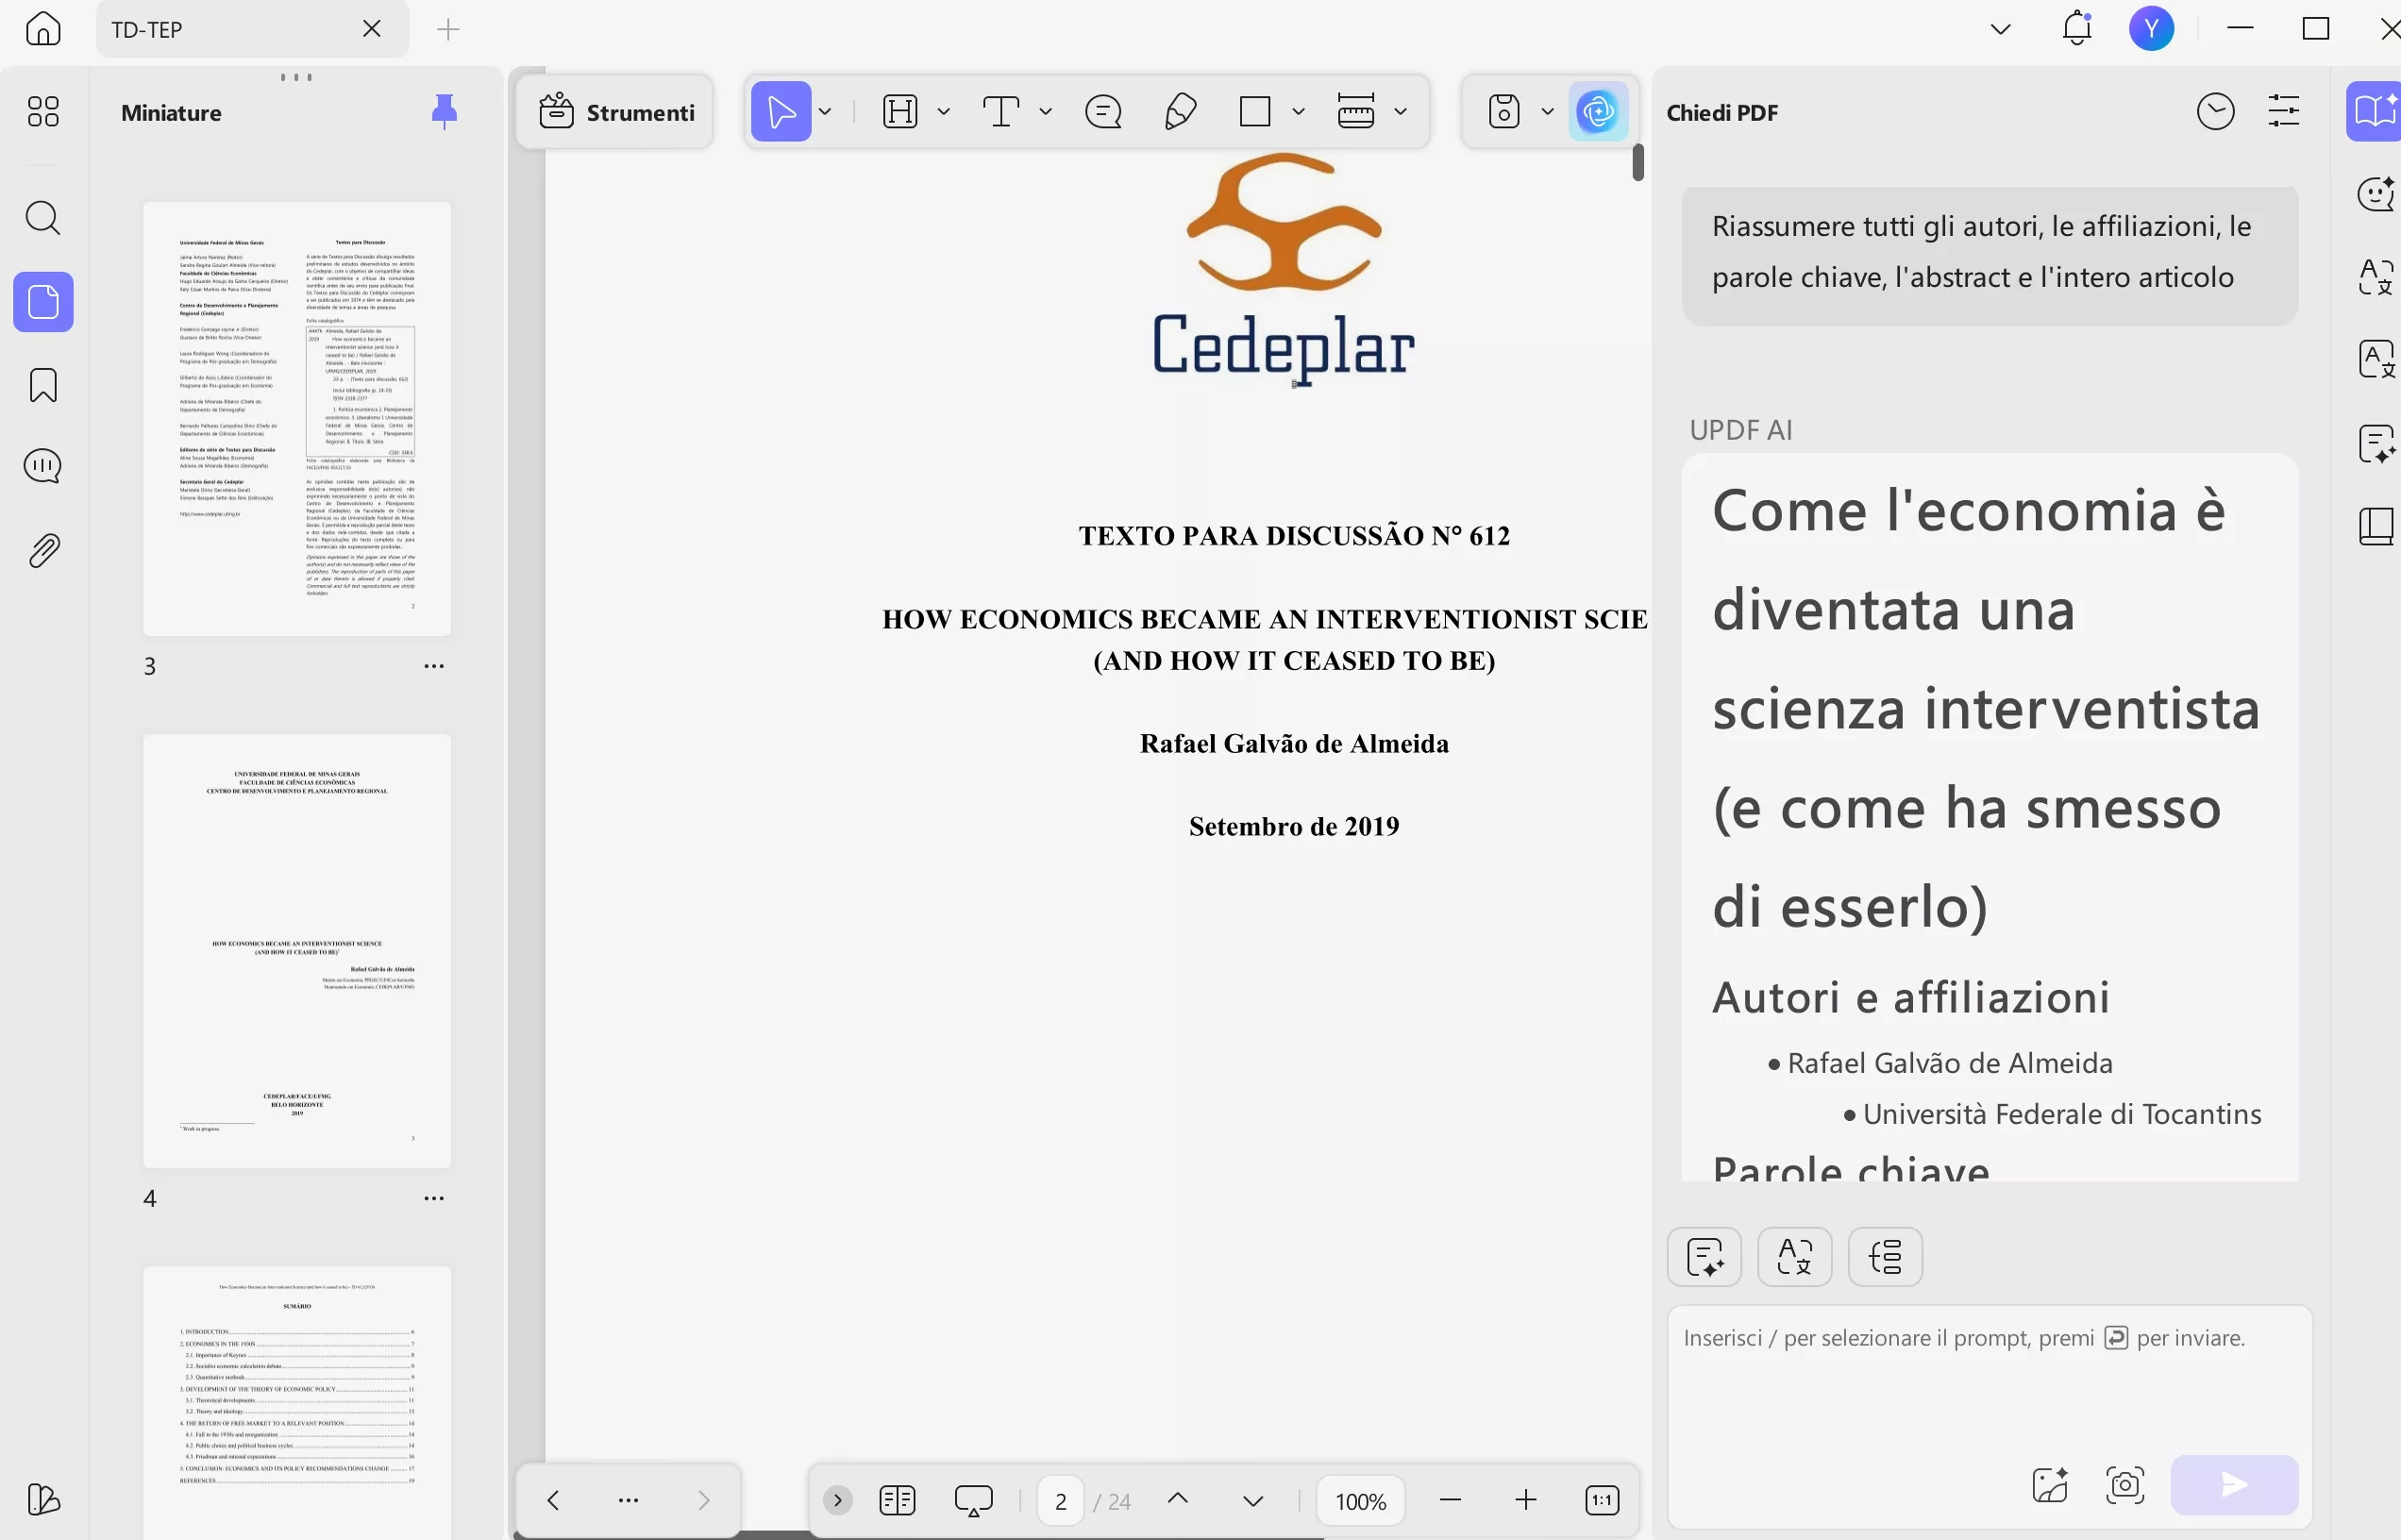Viewport: 2401px width, 1540px height.
Task: Open page 3 thumbnail
Action: click(297, 419)
